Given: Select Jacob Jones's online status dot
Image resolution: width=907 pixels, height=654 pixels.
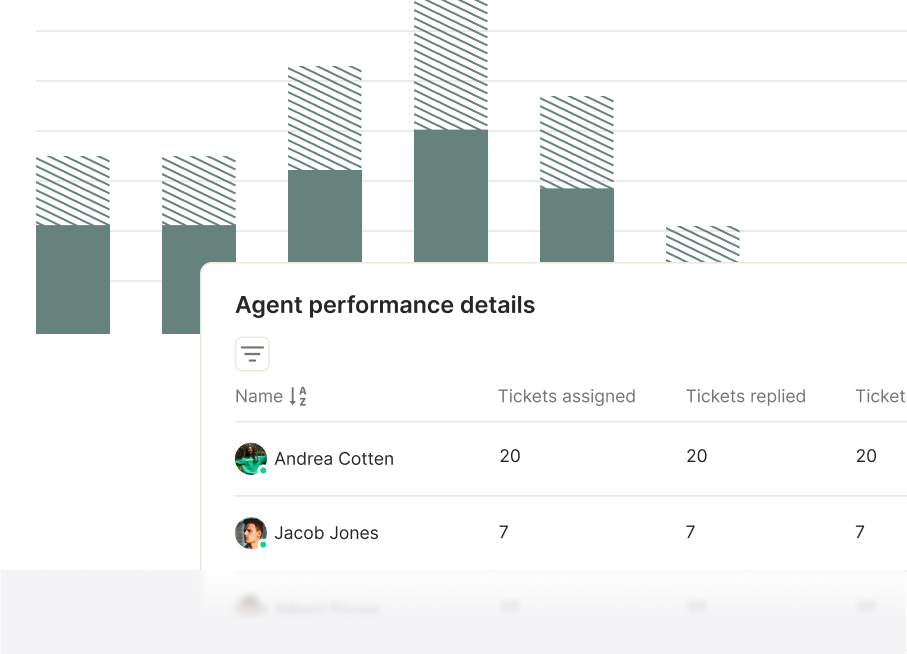Looking at the screenshot, I should click(263, 545).
